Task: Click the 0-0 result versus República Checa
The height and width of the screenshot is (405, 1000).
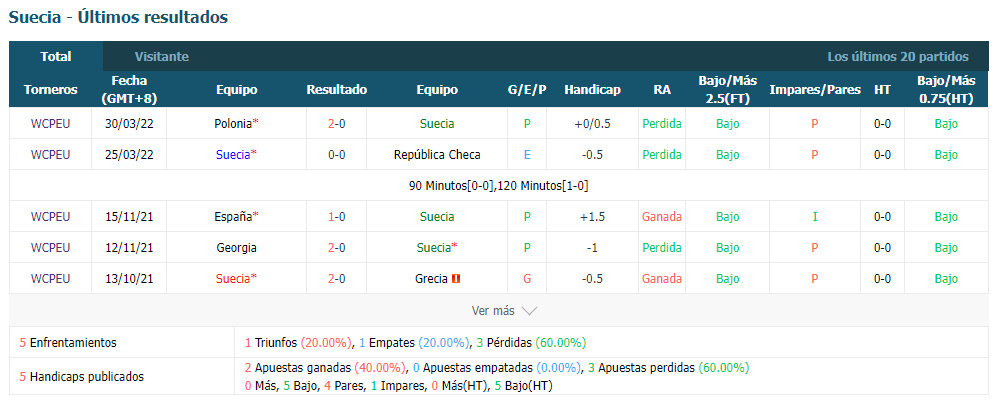Action: click(x=337, y=155)
